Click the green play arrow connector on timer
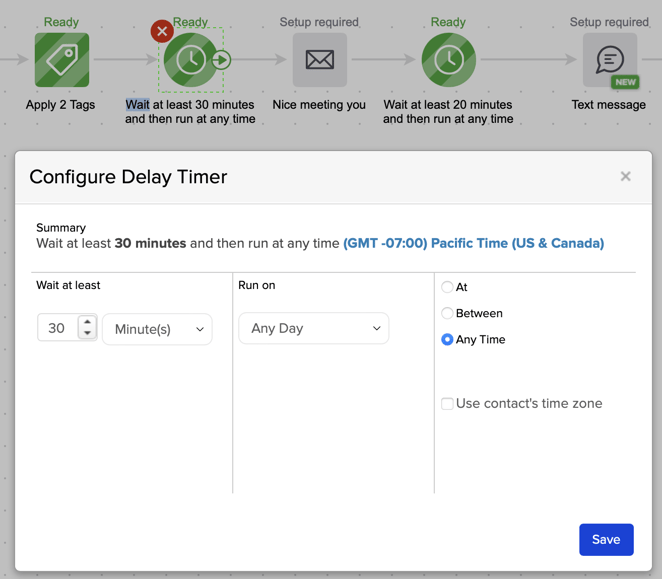 click(x=222, y=60)
